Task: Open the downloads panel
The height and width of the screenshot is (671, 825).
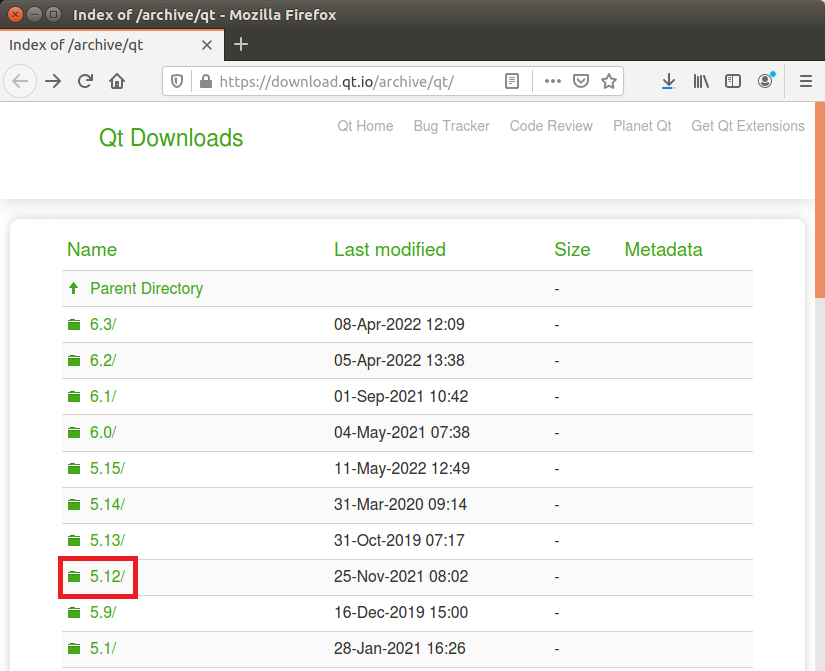Action: 668,81
